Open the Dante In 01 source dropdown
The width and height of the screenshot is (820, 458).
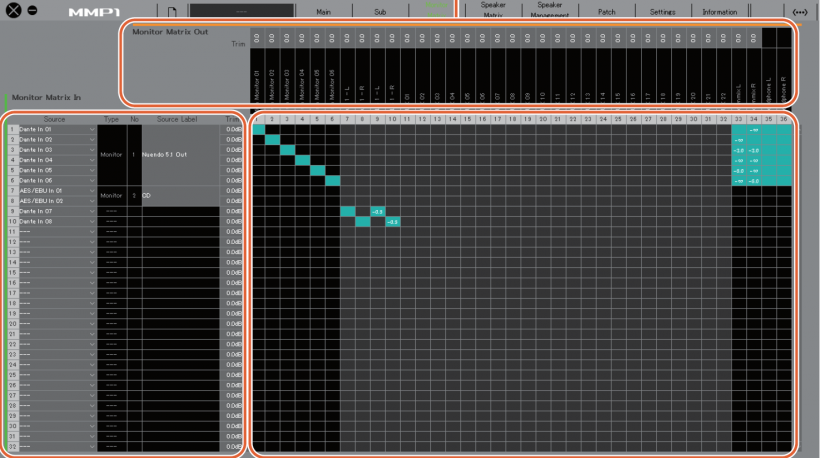click(x=57, y=130)
